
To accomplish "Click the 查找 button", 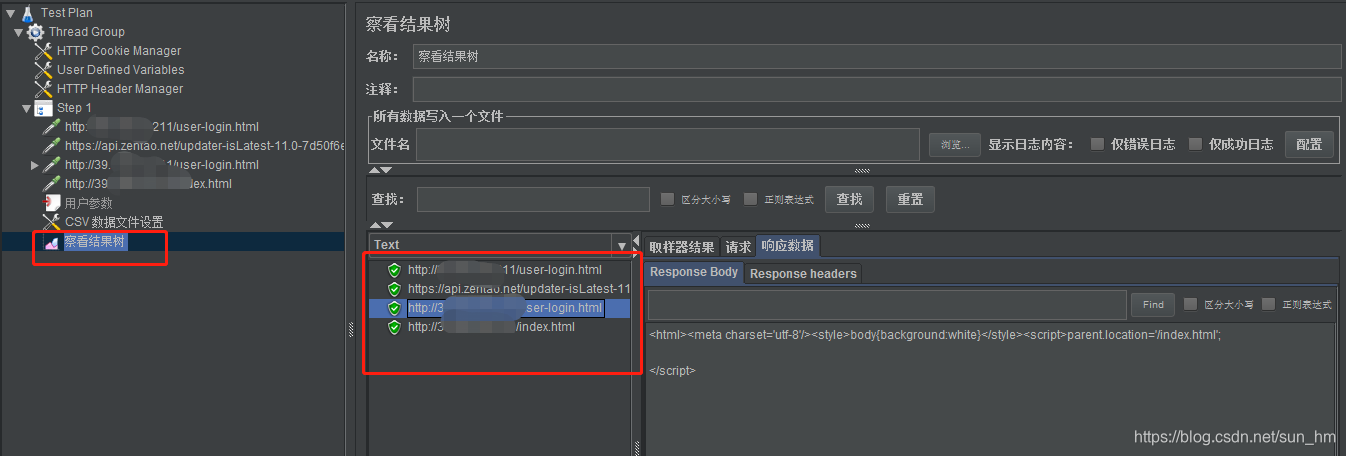I will point(849,199).
